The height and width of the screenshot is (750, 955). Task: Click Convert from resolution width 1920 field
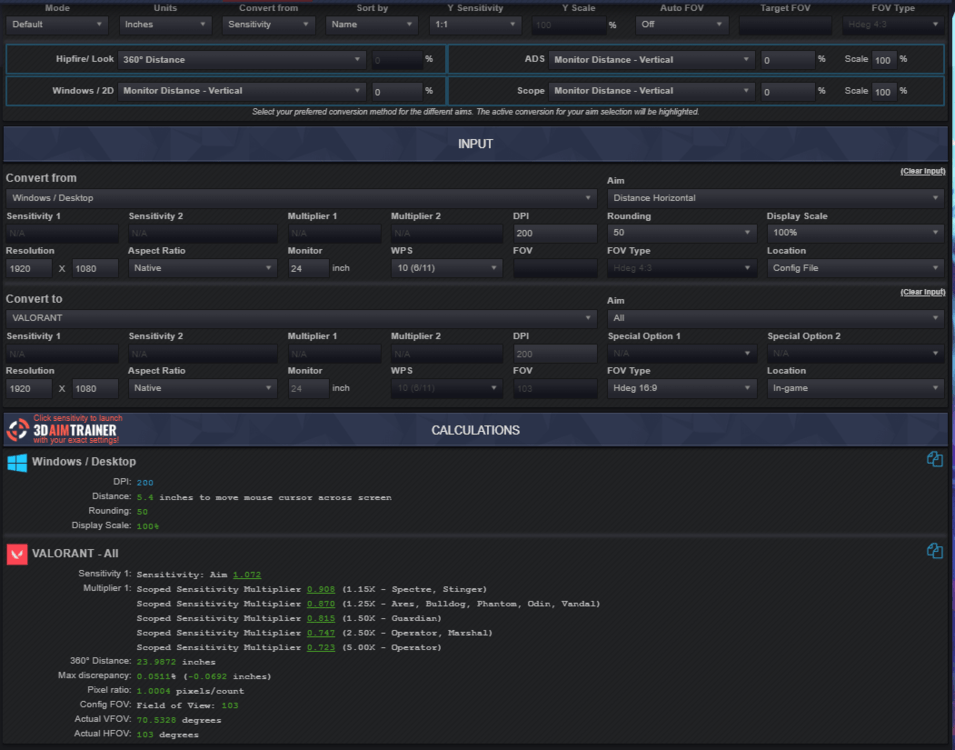(x=29, y=269)
